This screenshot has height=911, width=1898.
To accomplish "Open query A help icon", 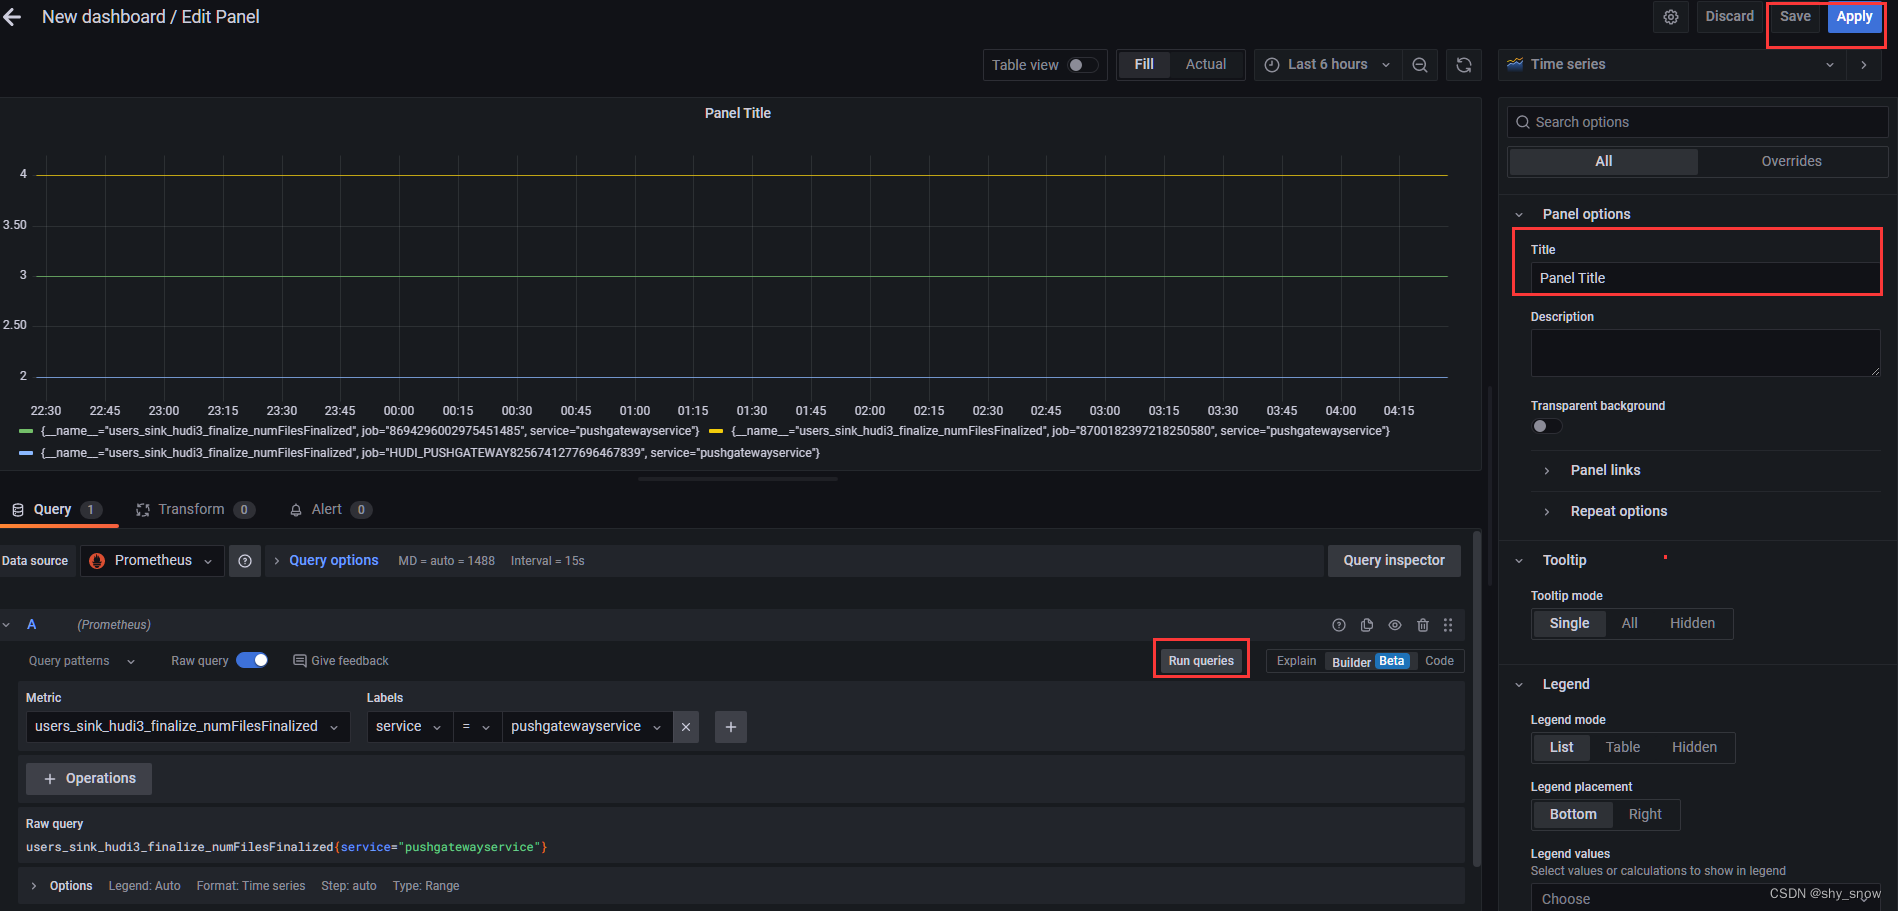I will [1339, 624].
